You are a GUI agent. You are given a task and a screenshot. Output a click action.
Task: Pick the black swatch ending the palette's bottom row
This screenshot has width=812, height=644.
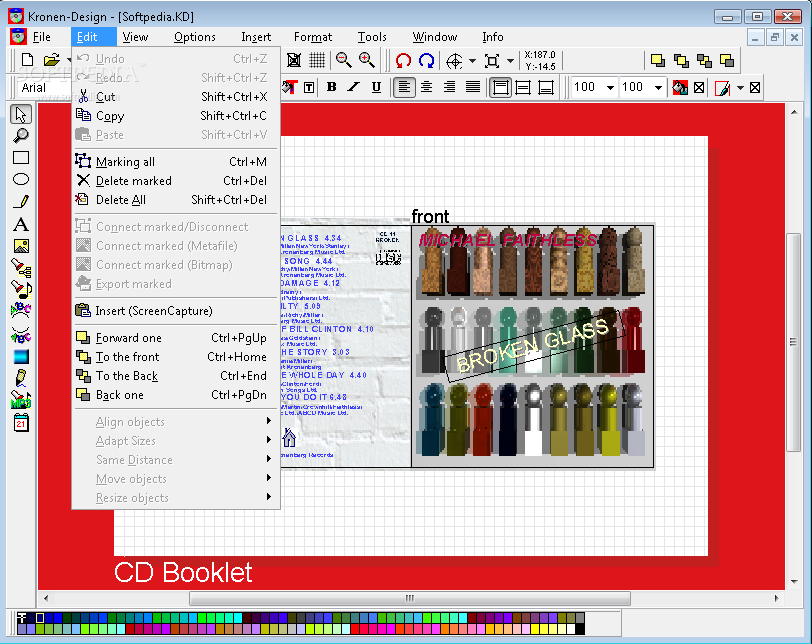click(x=580, y=629)
